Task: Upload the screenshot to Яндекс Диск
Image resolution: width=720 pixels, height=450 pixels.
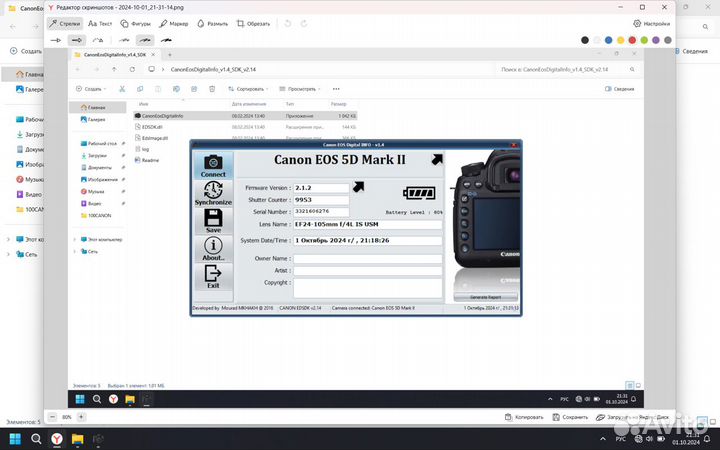Action: pos(632,417)
